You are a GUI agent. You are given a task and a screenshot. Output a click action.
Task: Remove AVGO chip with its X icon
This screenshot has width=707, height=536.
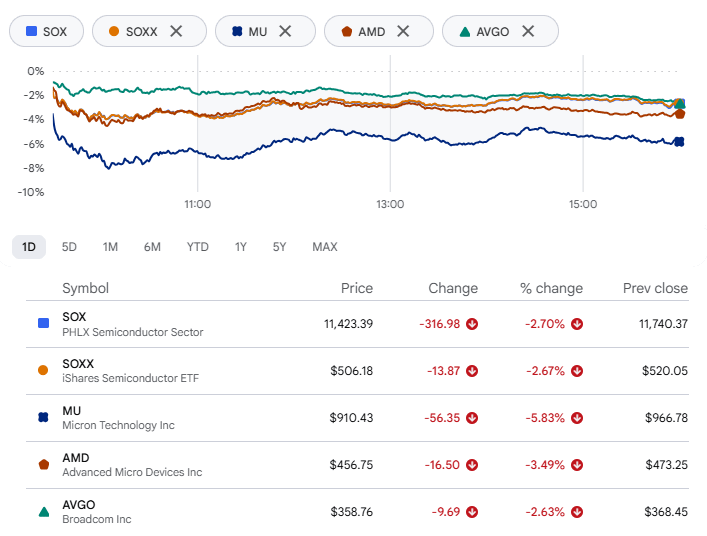(528, 31)
